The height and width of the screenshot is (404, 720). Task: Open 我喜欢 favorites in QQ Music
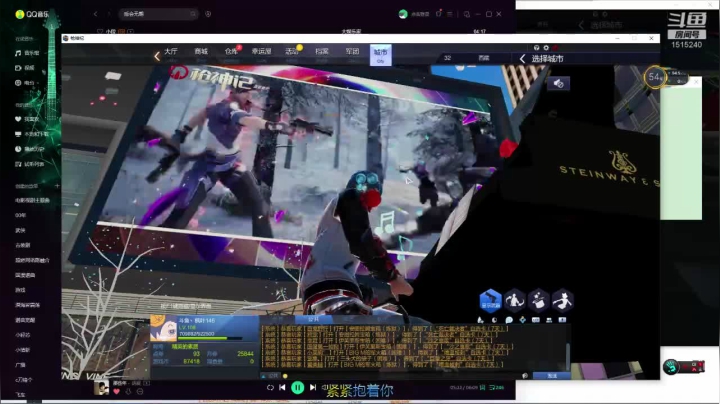coord(27,119)
